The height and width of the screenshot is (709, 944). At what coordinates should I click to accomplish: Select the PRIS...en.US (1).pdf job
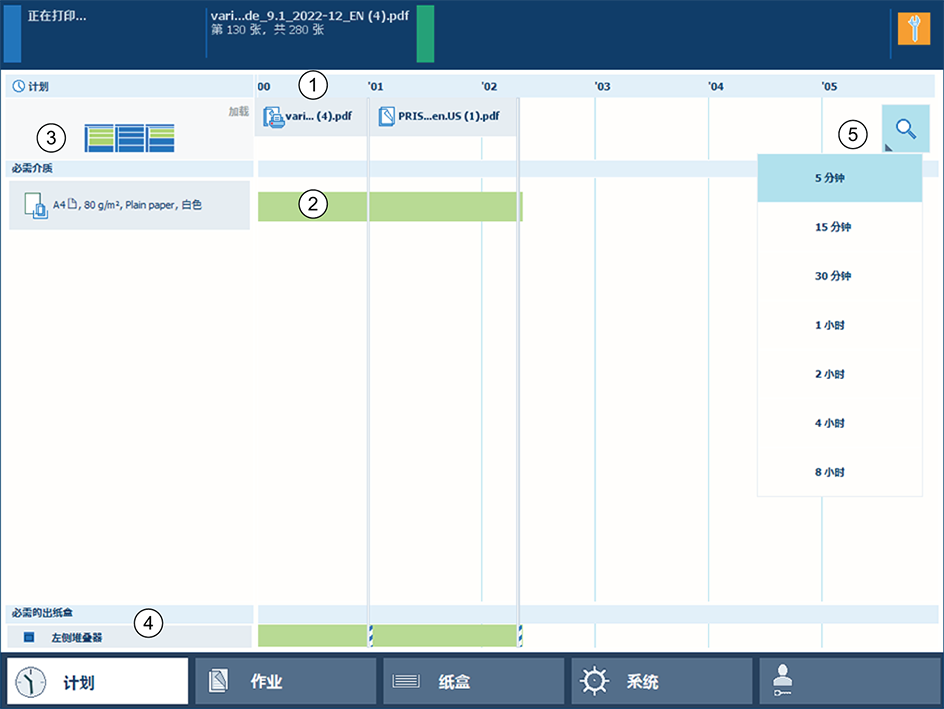click(442, 117)
